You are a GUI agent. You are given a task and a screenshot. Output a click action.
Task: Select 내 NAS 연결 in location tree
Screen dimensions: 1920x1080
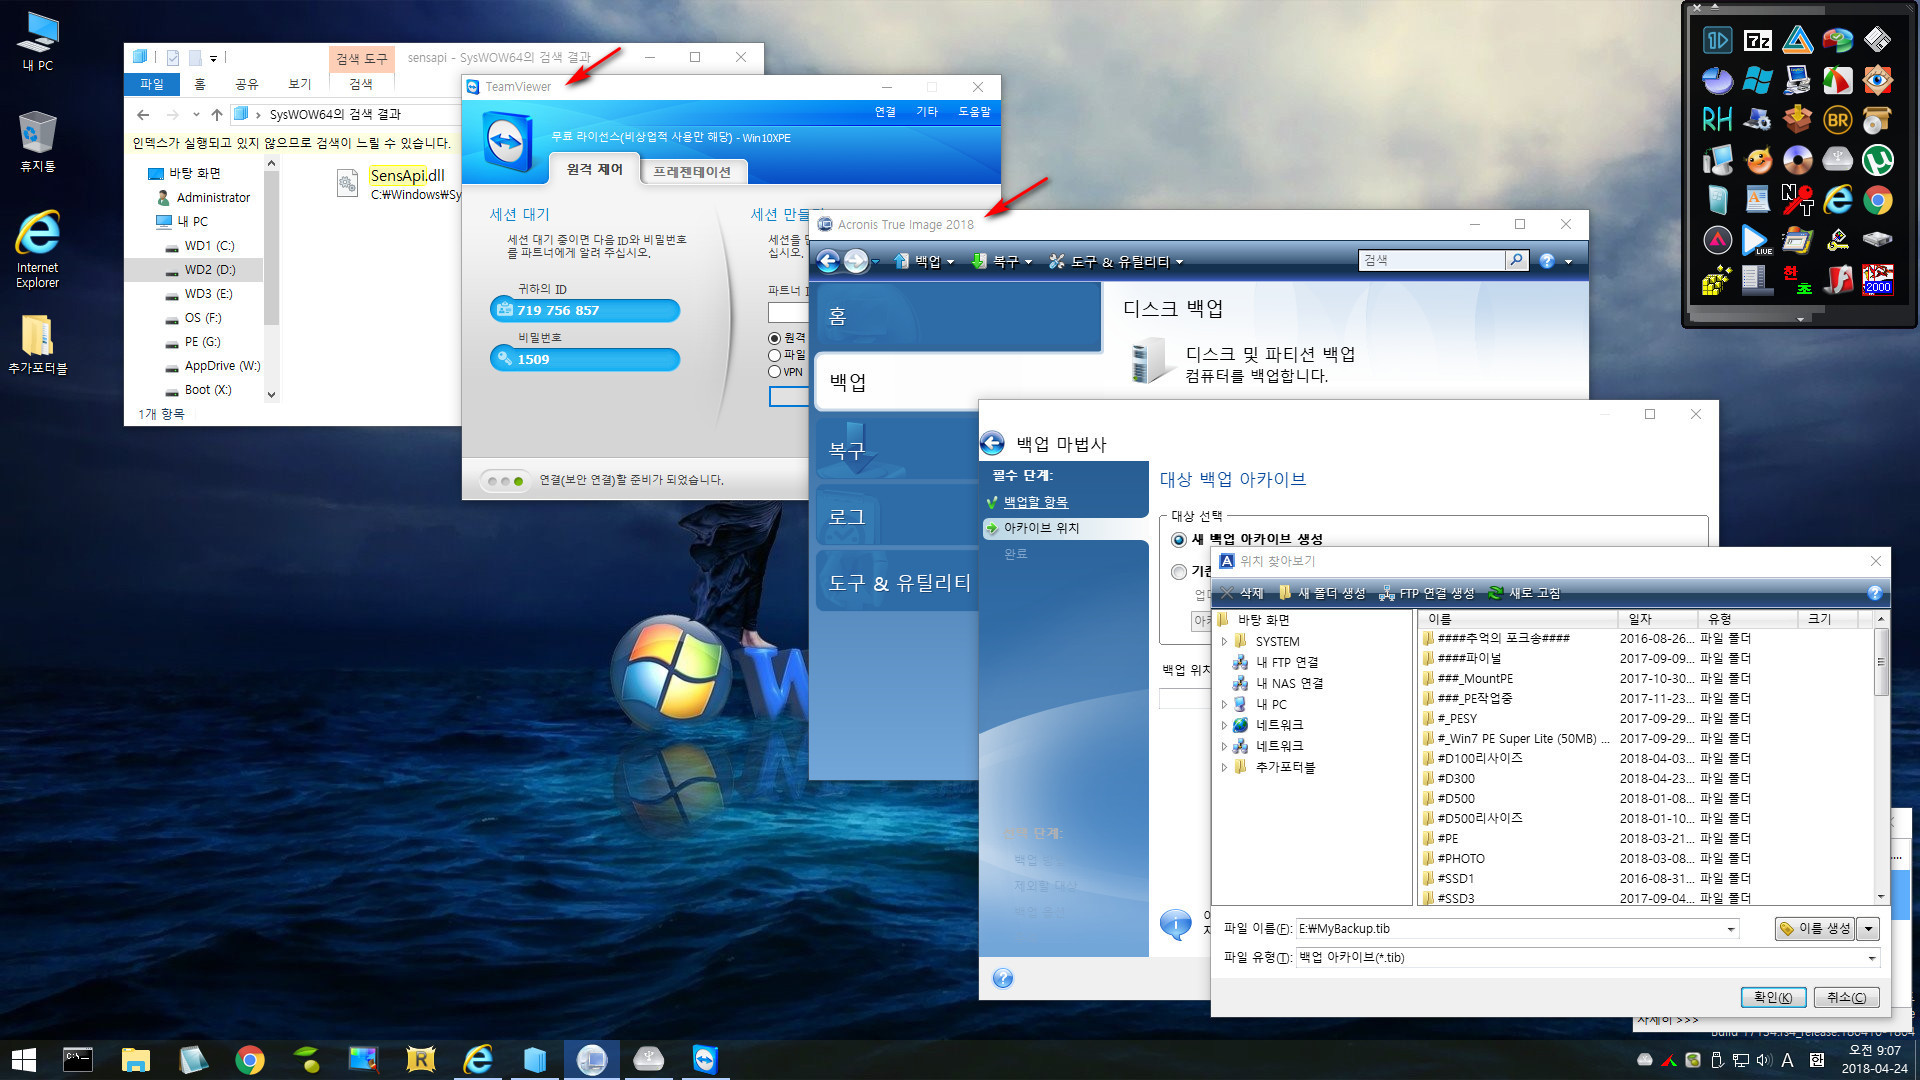pyautogui.click(x=1289, y=684)
